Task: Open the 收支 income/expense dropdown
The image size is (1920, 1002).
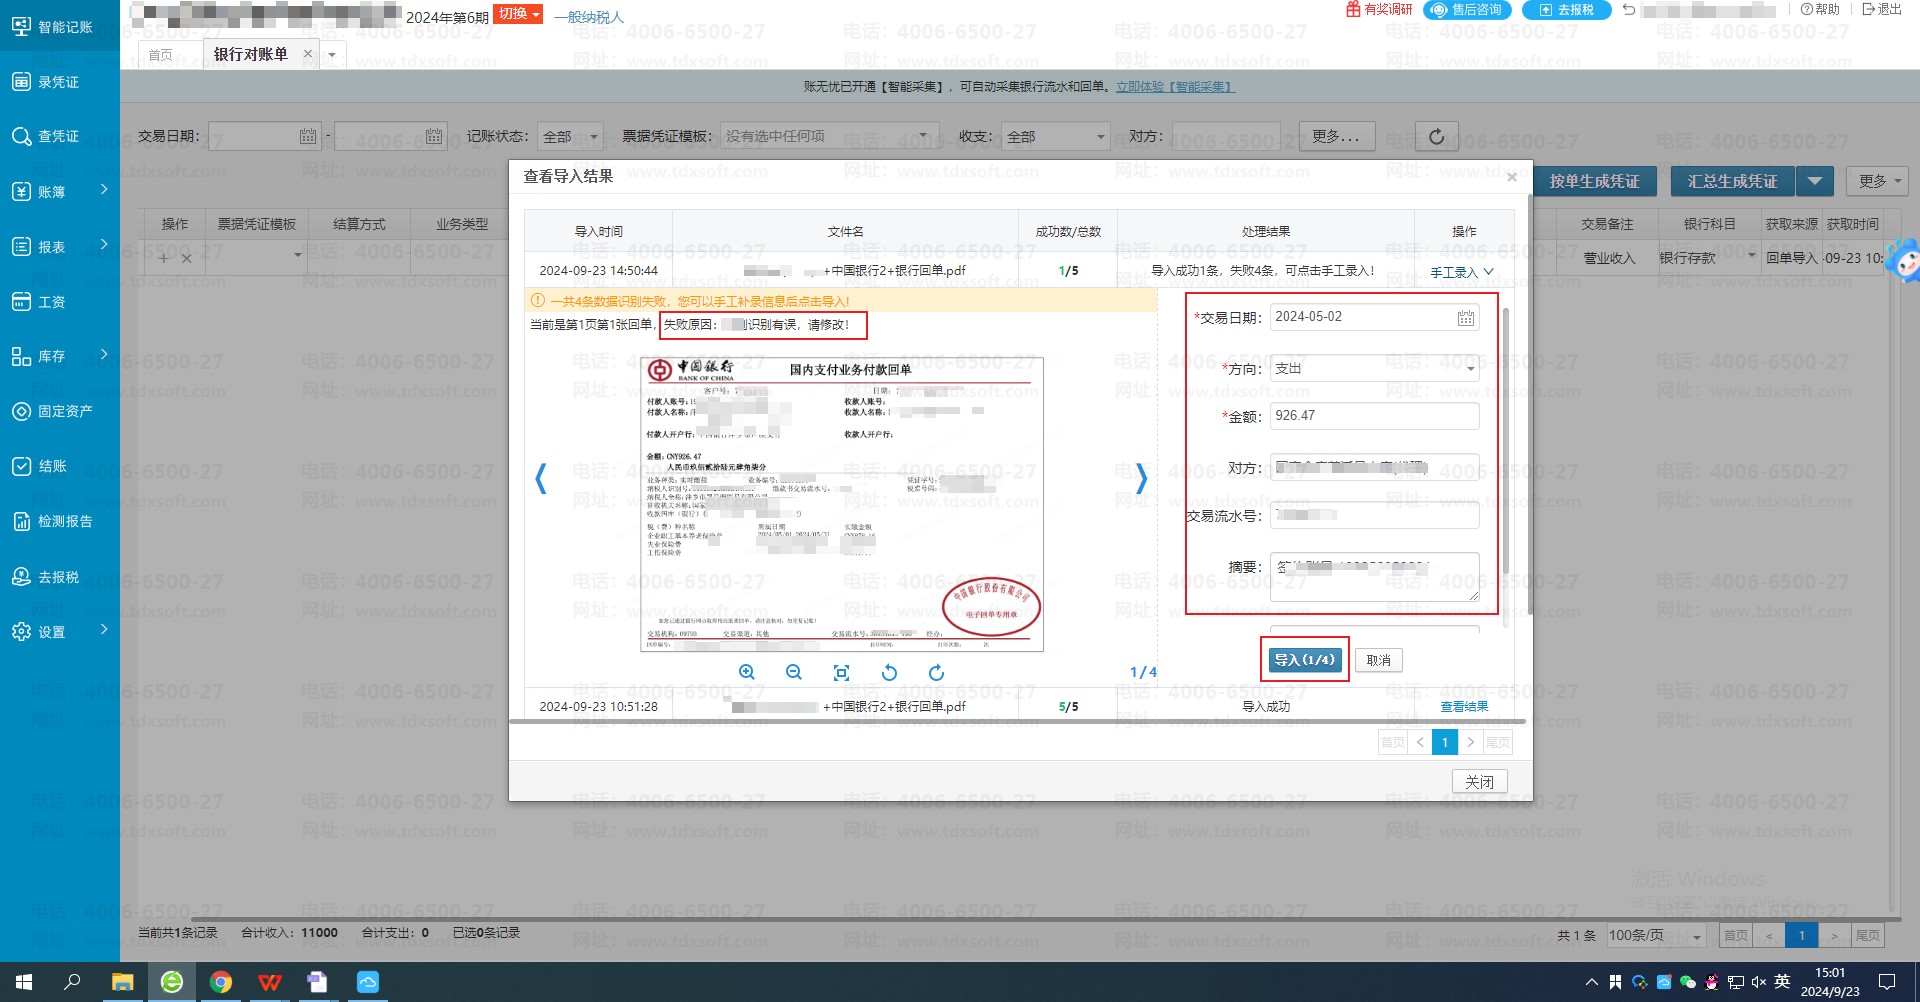Action: click(1056, 137)
